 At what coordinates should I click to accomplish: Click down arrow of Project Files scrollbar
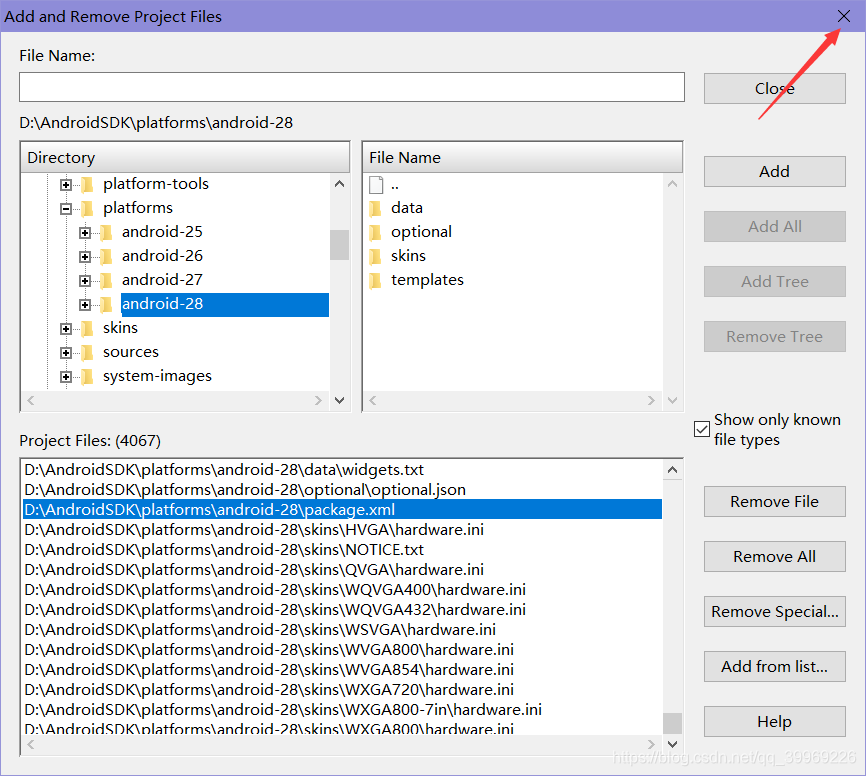[672, 744]
